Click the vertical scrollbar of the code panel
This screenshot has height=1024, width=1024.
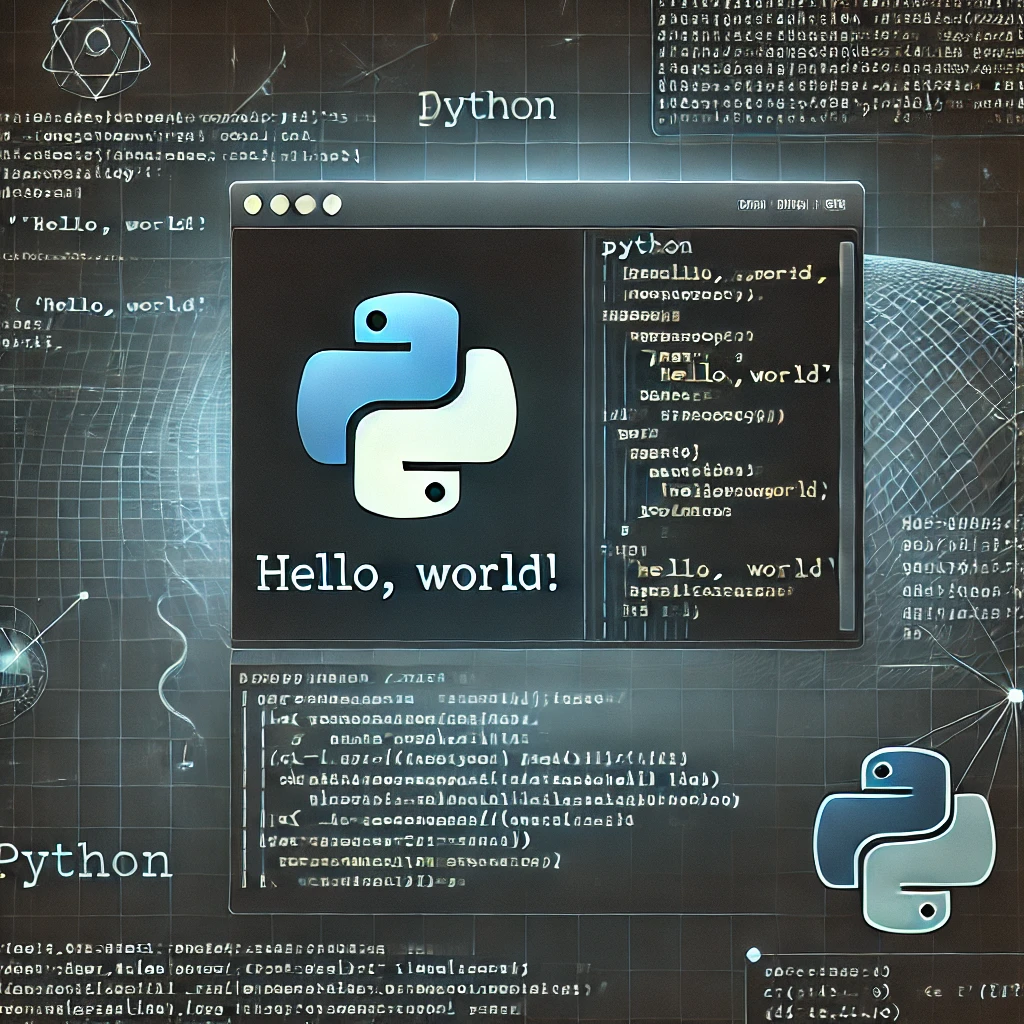[x=846, y=436]
